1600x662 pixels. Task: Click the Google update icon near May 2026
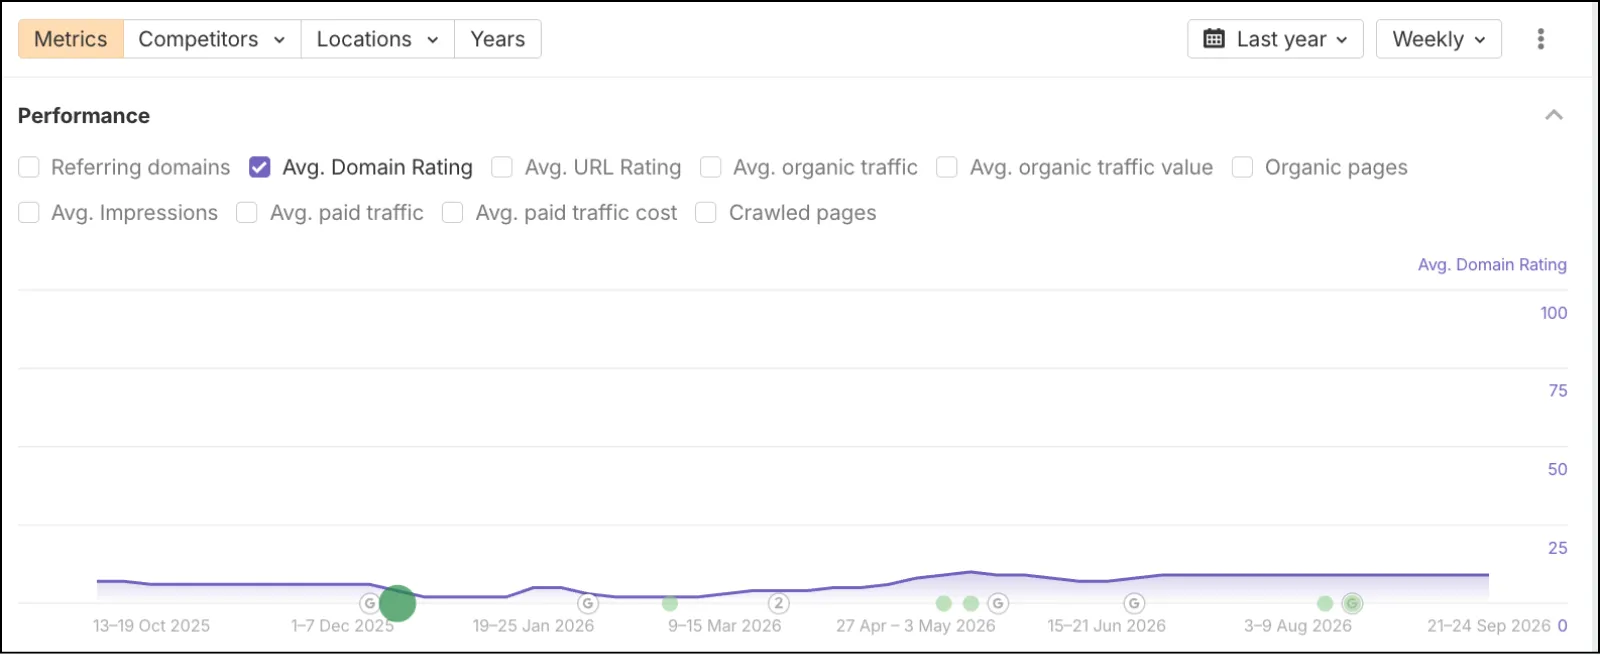[x=998, y=603]
